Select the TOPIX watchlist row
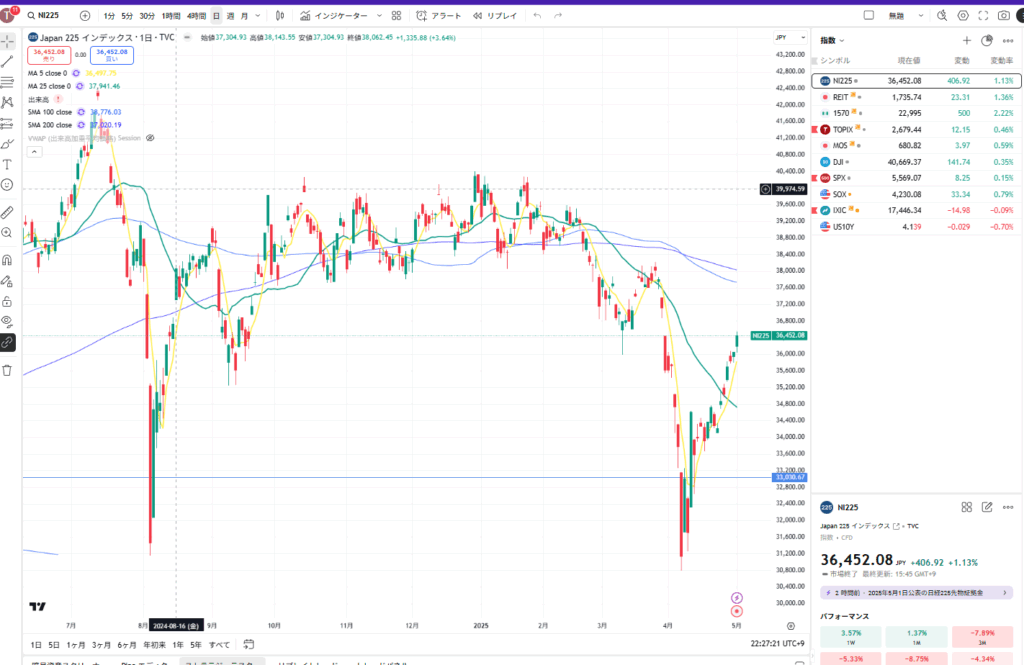1024x665 pixels. [x=916, y=129]
